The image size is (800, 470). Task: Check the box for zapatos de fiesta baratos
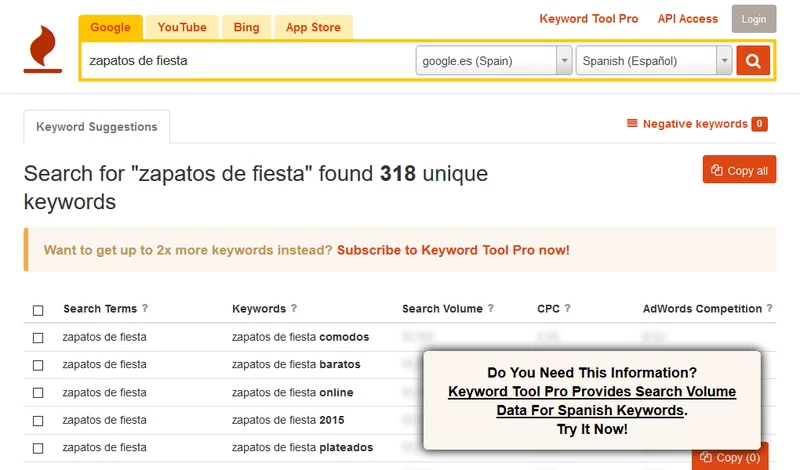[38, 365]
